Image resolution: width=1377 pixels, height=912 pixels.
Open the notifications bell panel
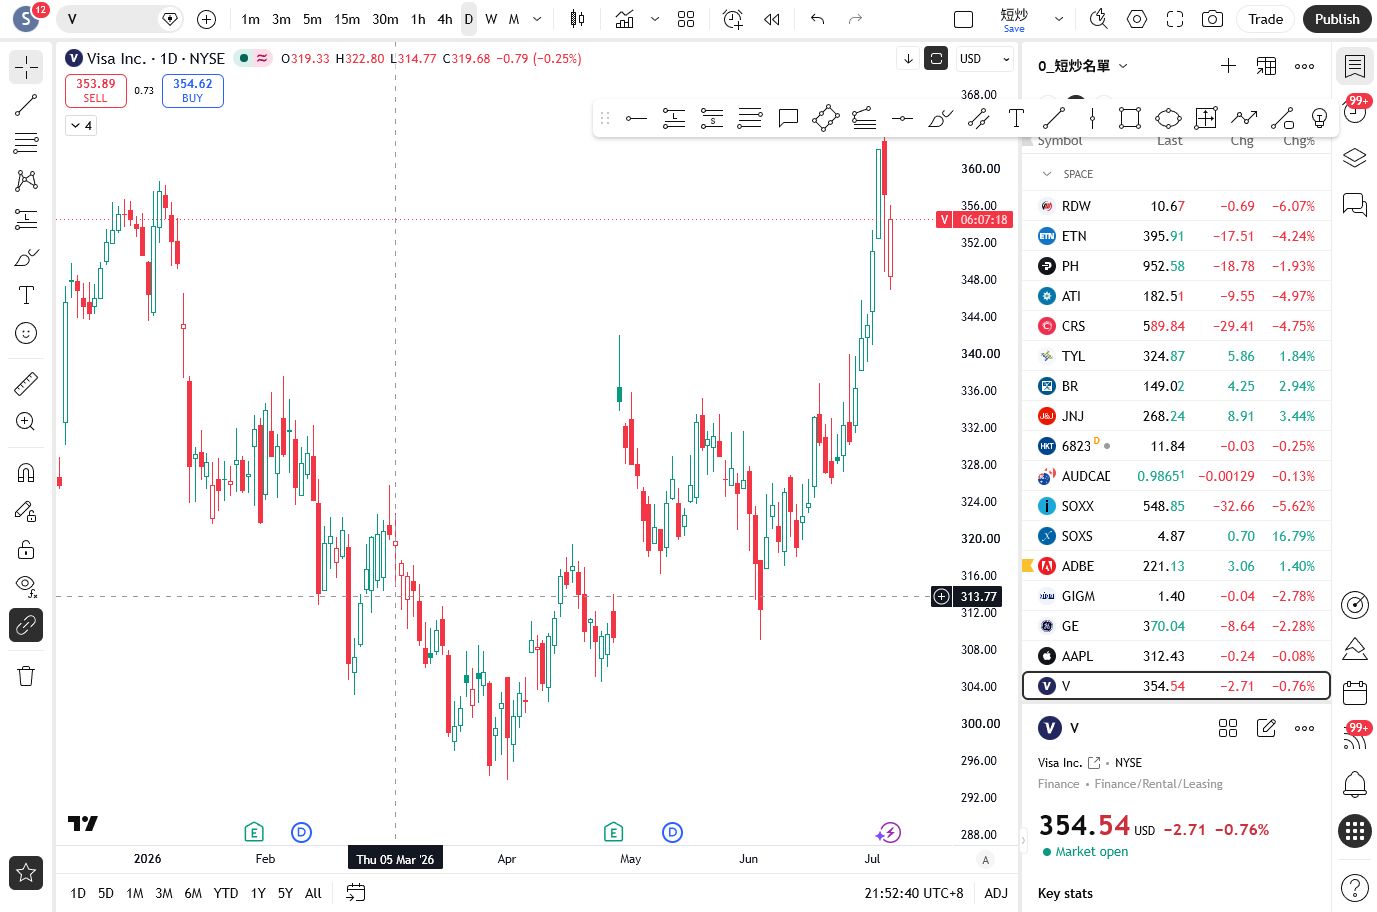[x=1354, y=784]
